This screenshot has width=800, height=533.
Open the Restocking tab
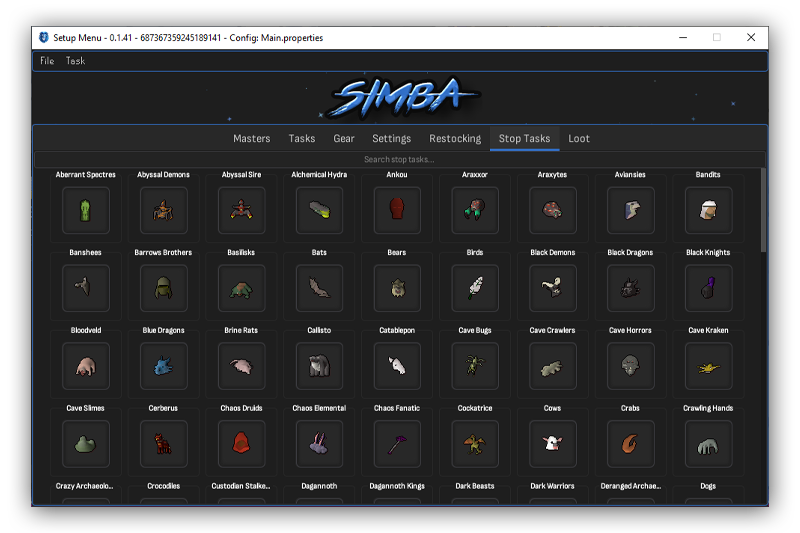455,139
